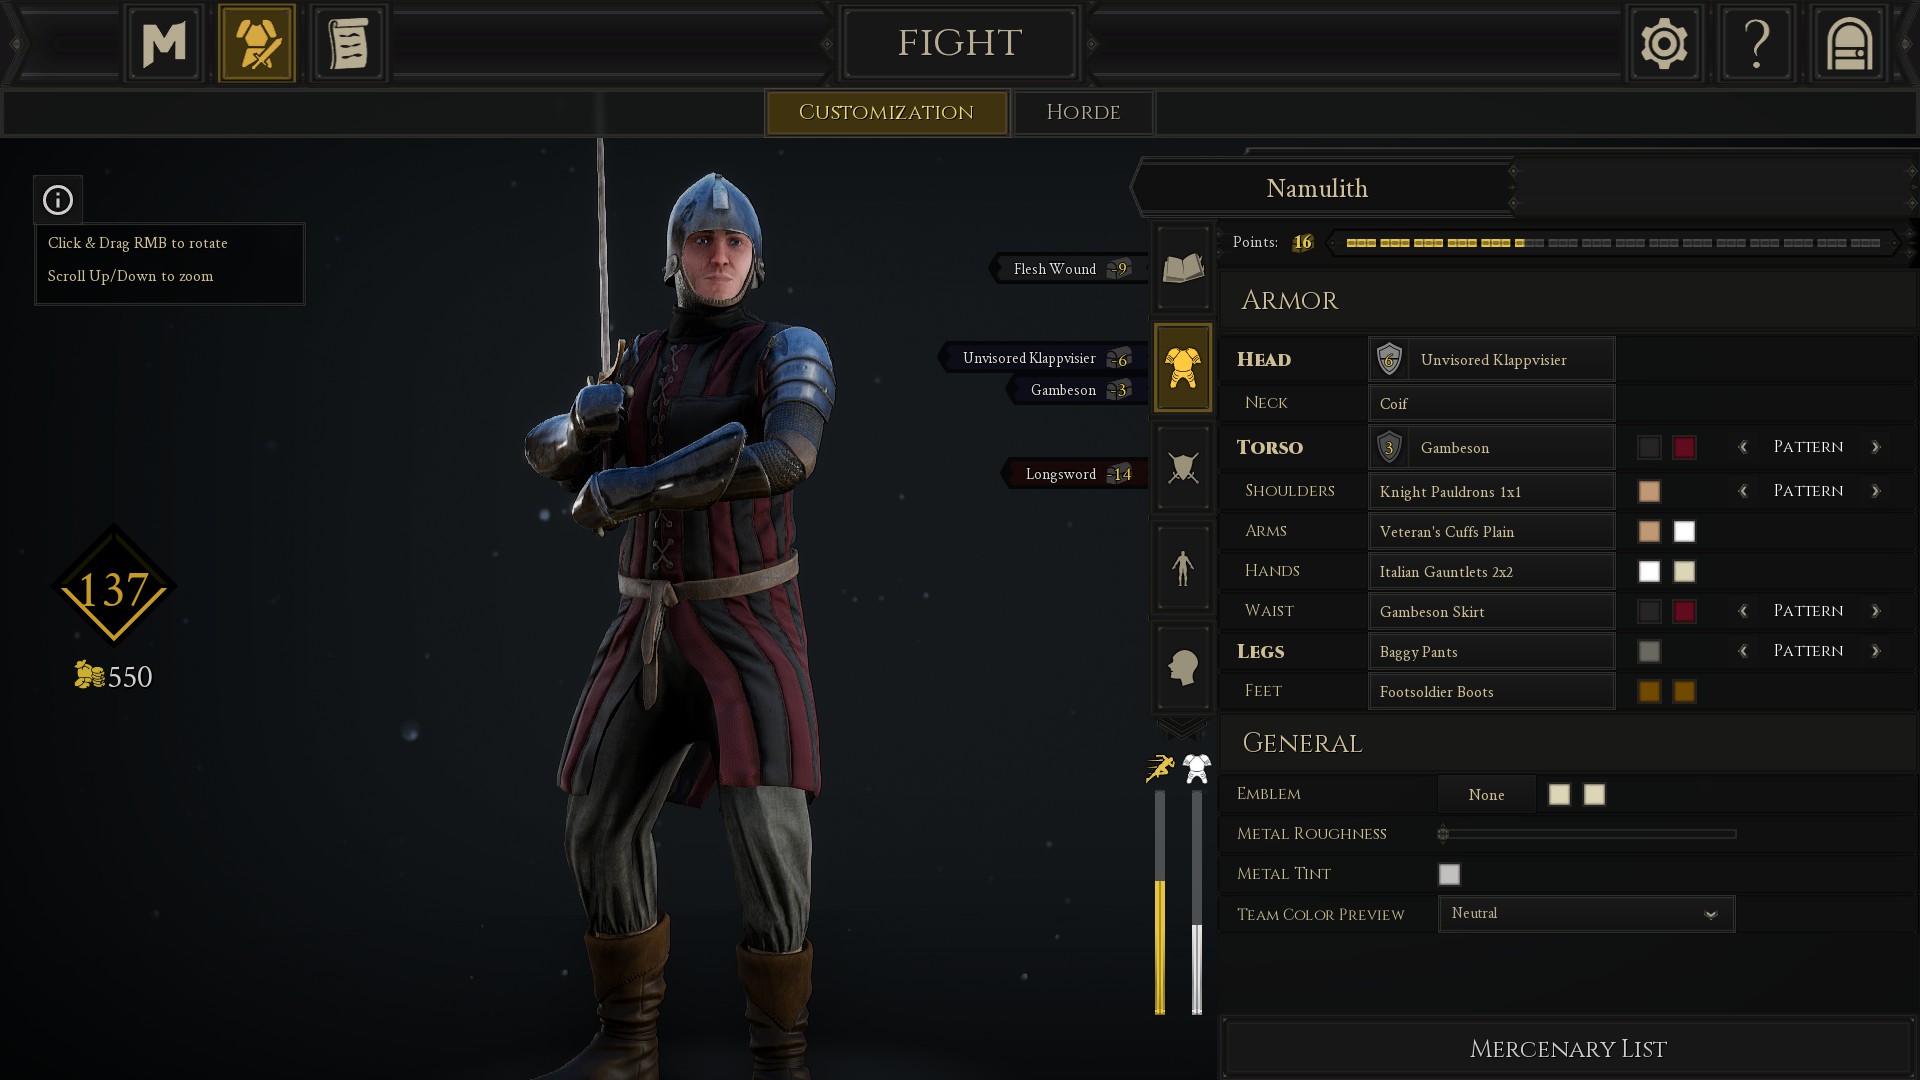Switch to the Horde tab

tap(1083, 112)
